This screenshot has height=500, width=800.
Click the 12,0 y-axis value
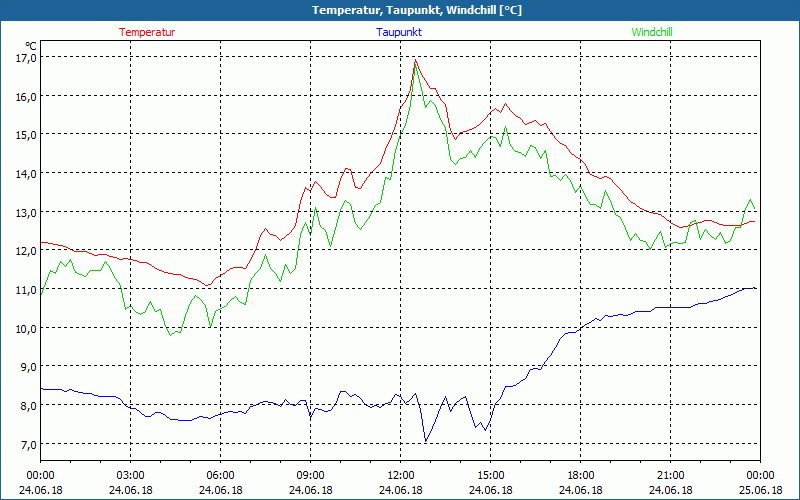pos(26,251)
